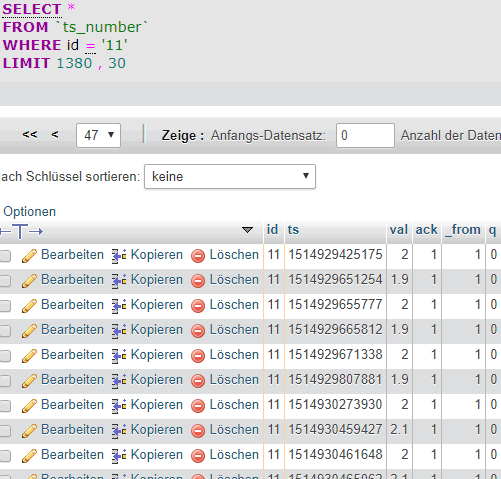The image size is (501, 479).
Task: Sort table by q column
Action: tap(492, 230)
